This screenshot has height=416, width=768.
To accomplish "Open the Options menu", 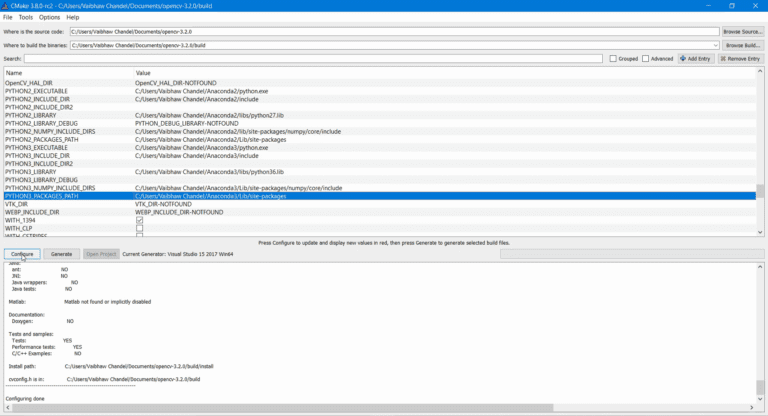I will pyautogui.click(x=49, y=17).
